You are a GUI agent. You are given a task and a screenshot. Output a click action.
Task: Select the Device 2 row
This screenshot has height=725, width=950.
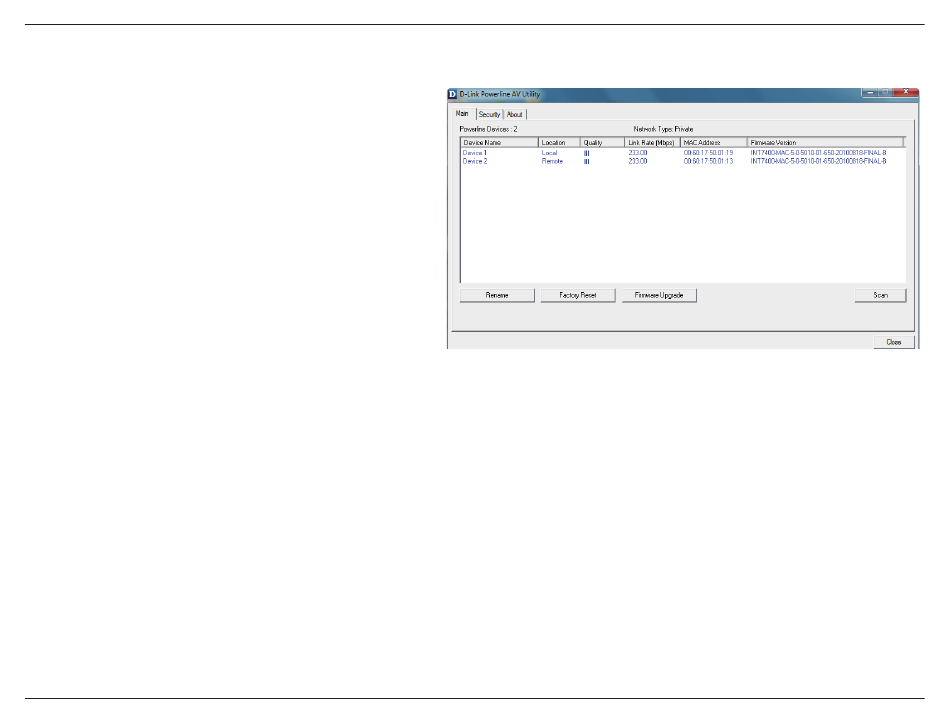(x=683, y=161)
